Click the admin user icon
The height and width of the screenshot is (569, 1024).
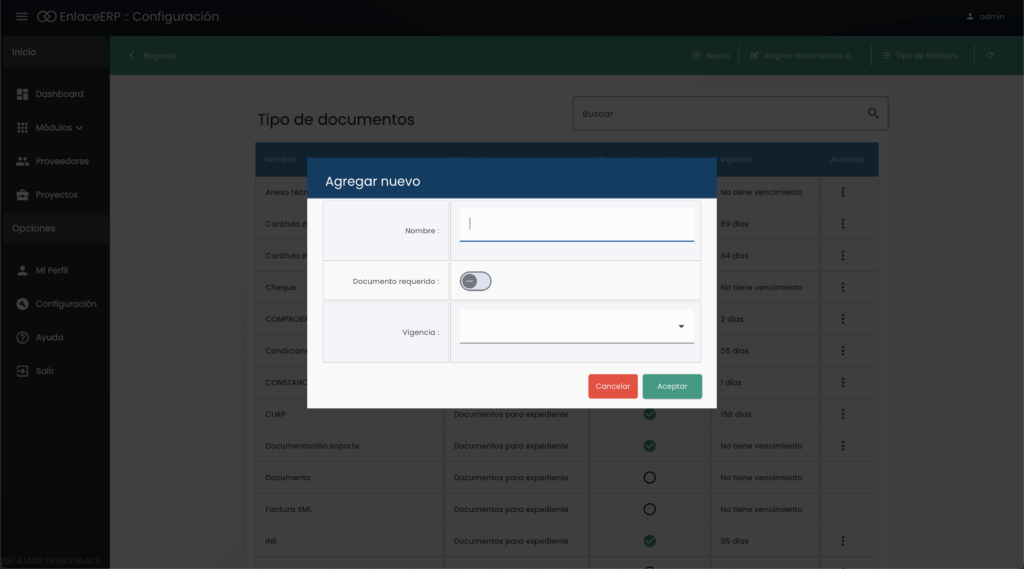(x=969, y=17)
